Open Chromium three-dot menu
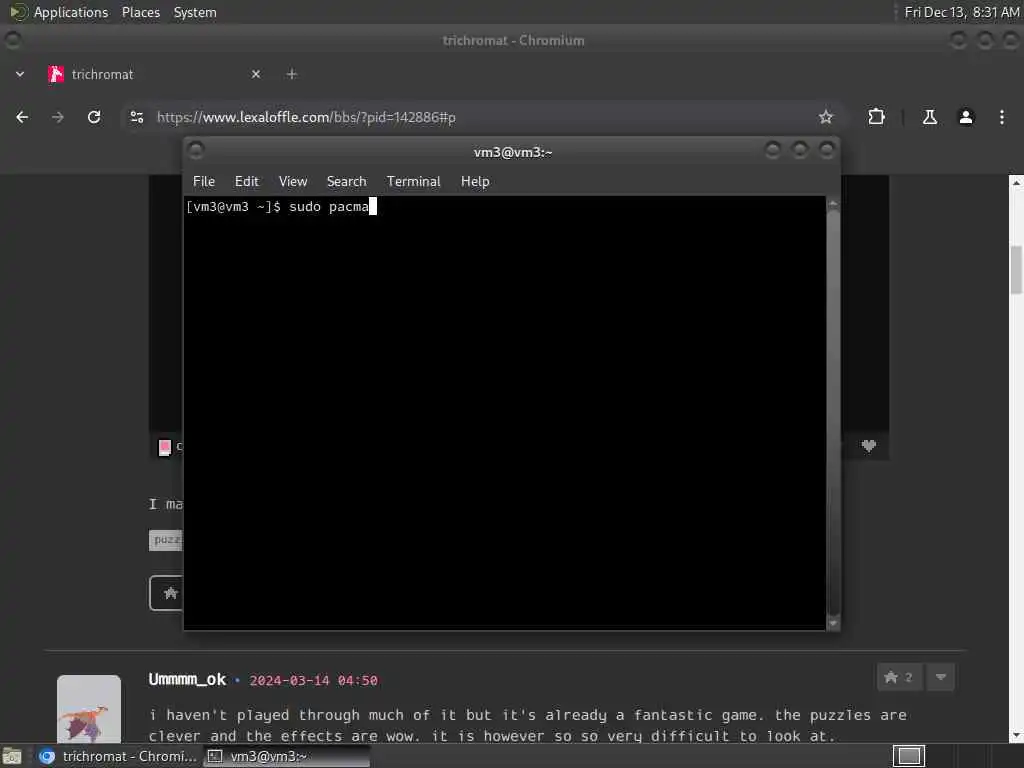1024x768 pixels. tap(1002, 117)
